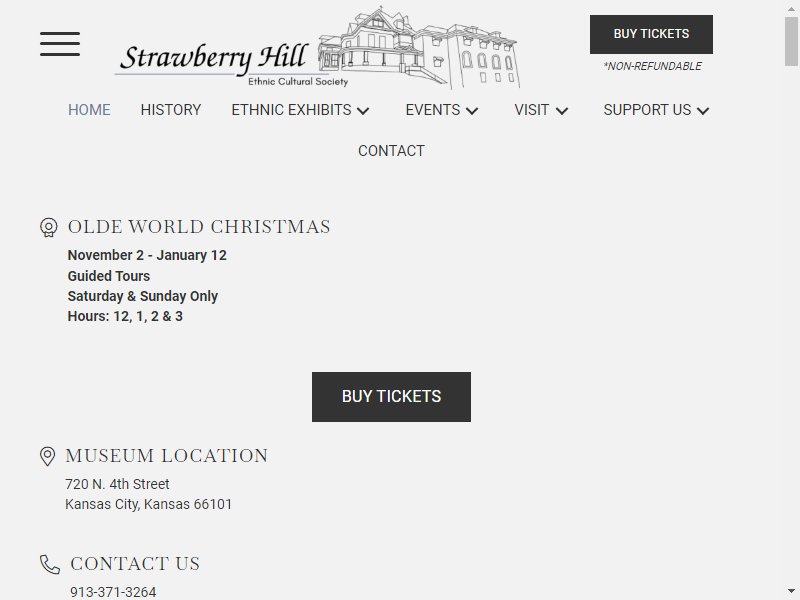Click the Museum Location heading
The image size is (800, 600).
tap(167, 456)
